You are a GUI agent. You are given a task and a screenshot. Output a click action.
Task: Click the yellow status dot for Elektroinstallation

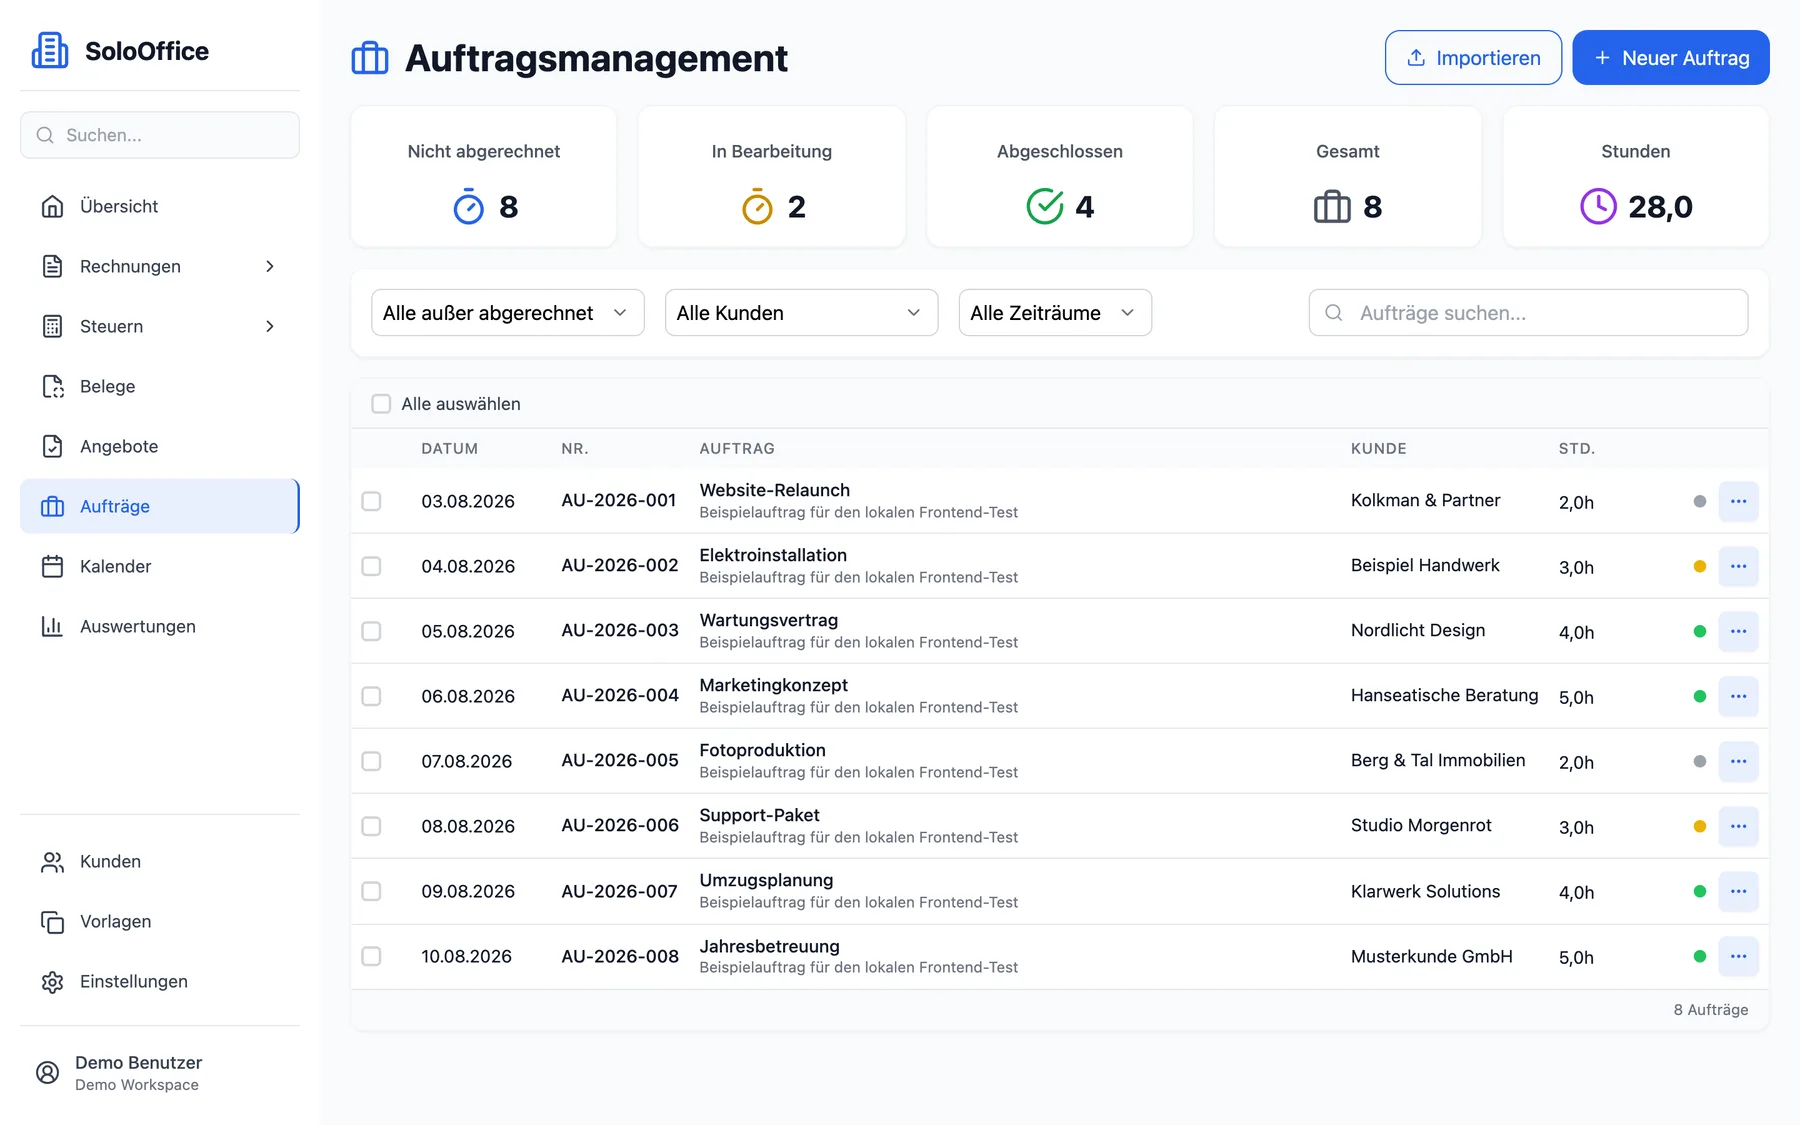pyautogui.click(x=1699, y=566)
